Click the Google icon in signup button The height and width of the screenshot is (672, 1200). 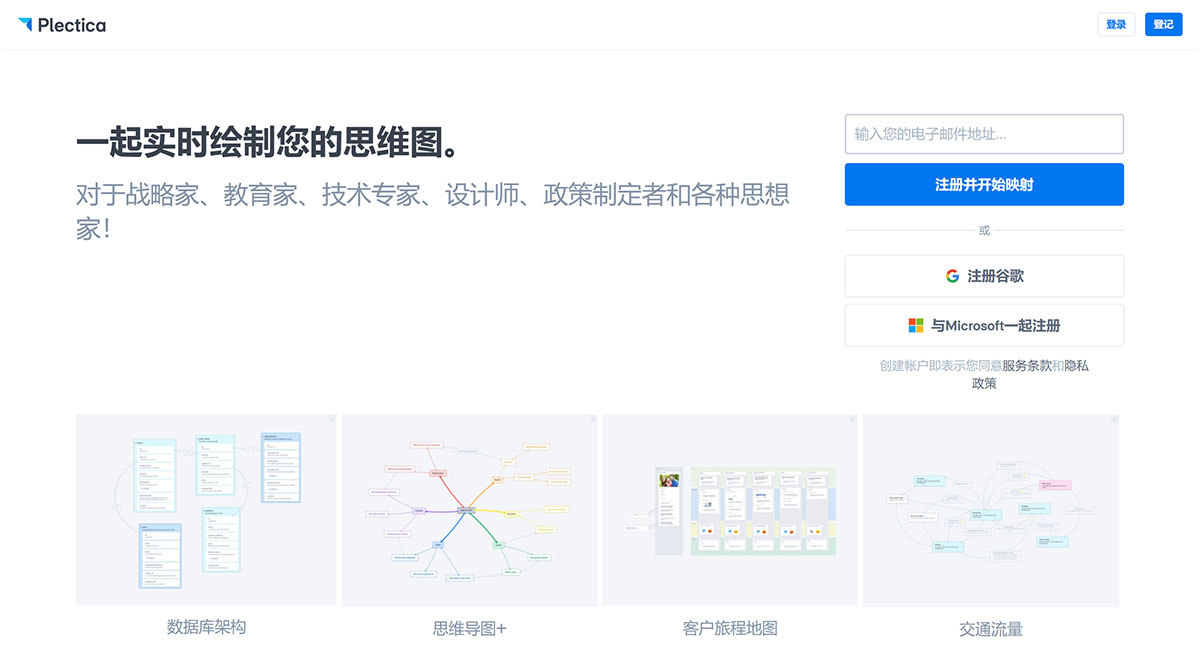pos(951,275)
